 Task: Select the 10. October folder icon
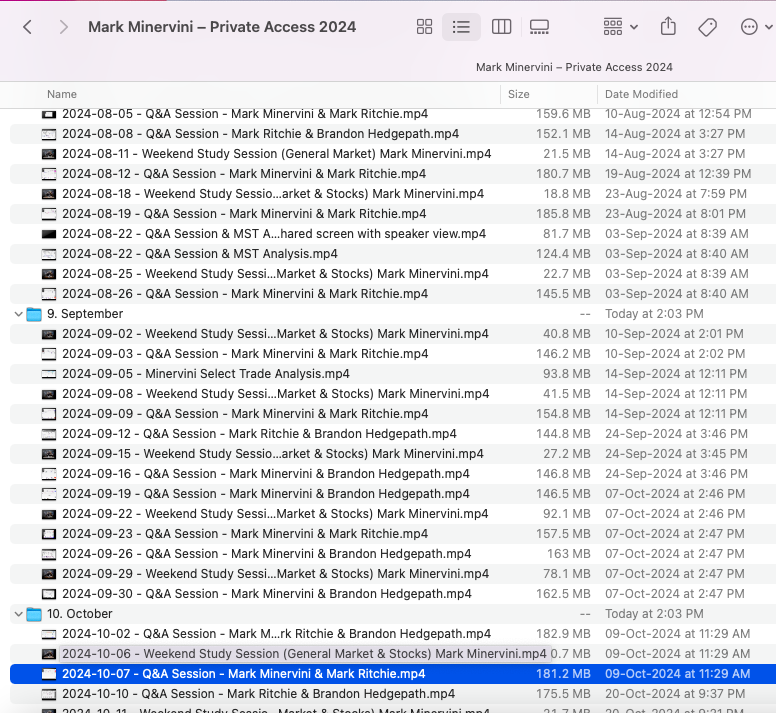(x=34, y=614)
